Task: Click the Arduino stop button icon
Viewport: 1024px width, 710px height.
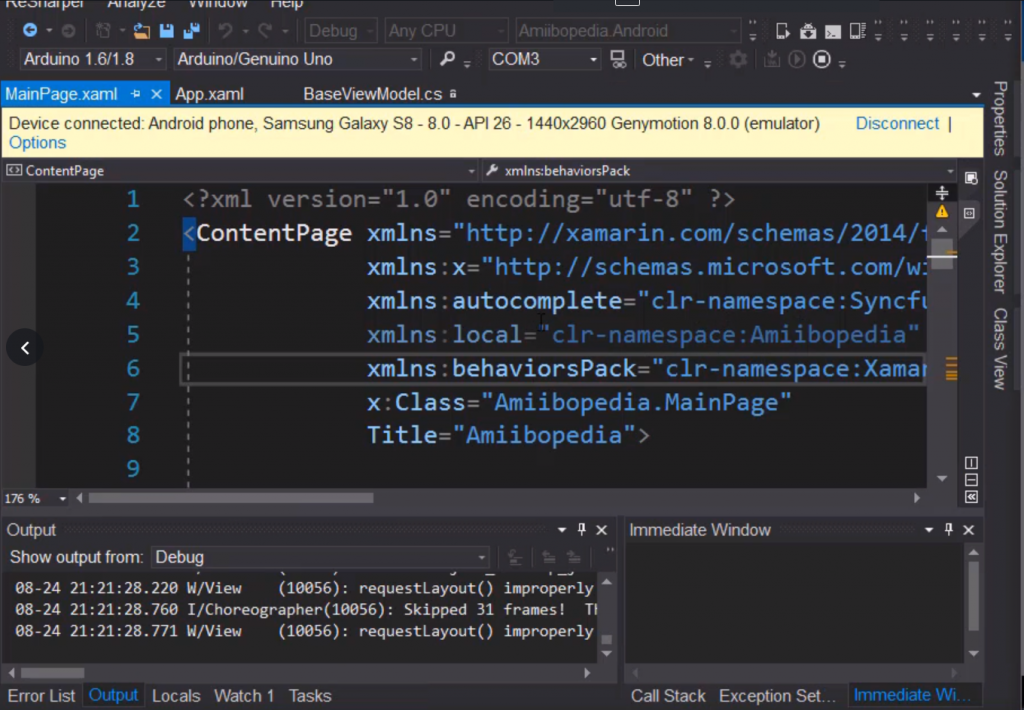Action: point(822,59)
